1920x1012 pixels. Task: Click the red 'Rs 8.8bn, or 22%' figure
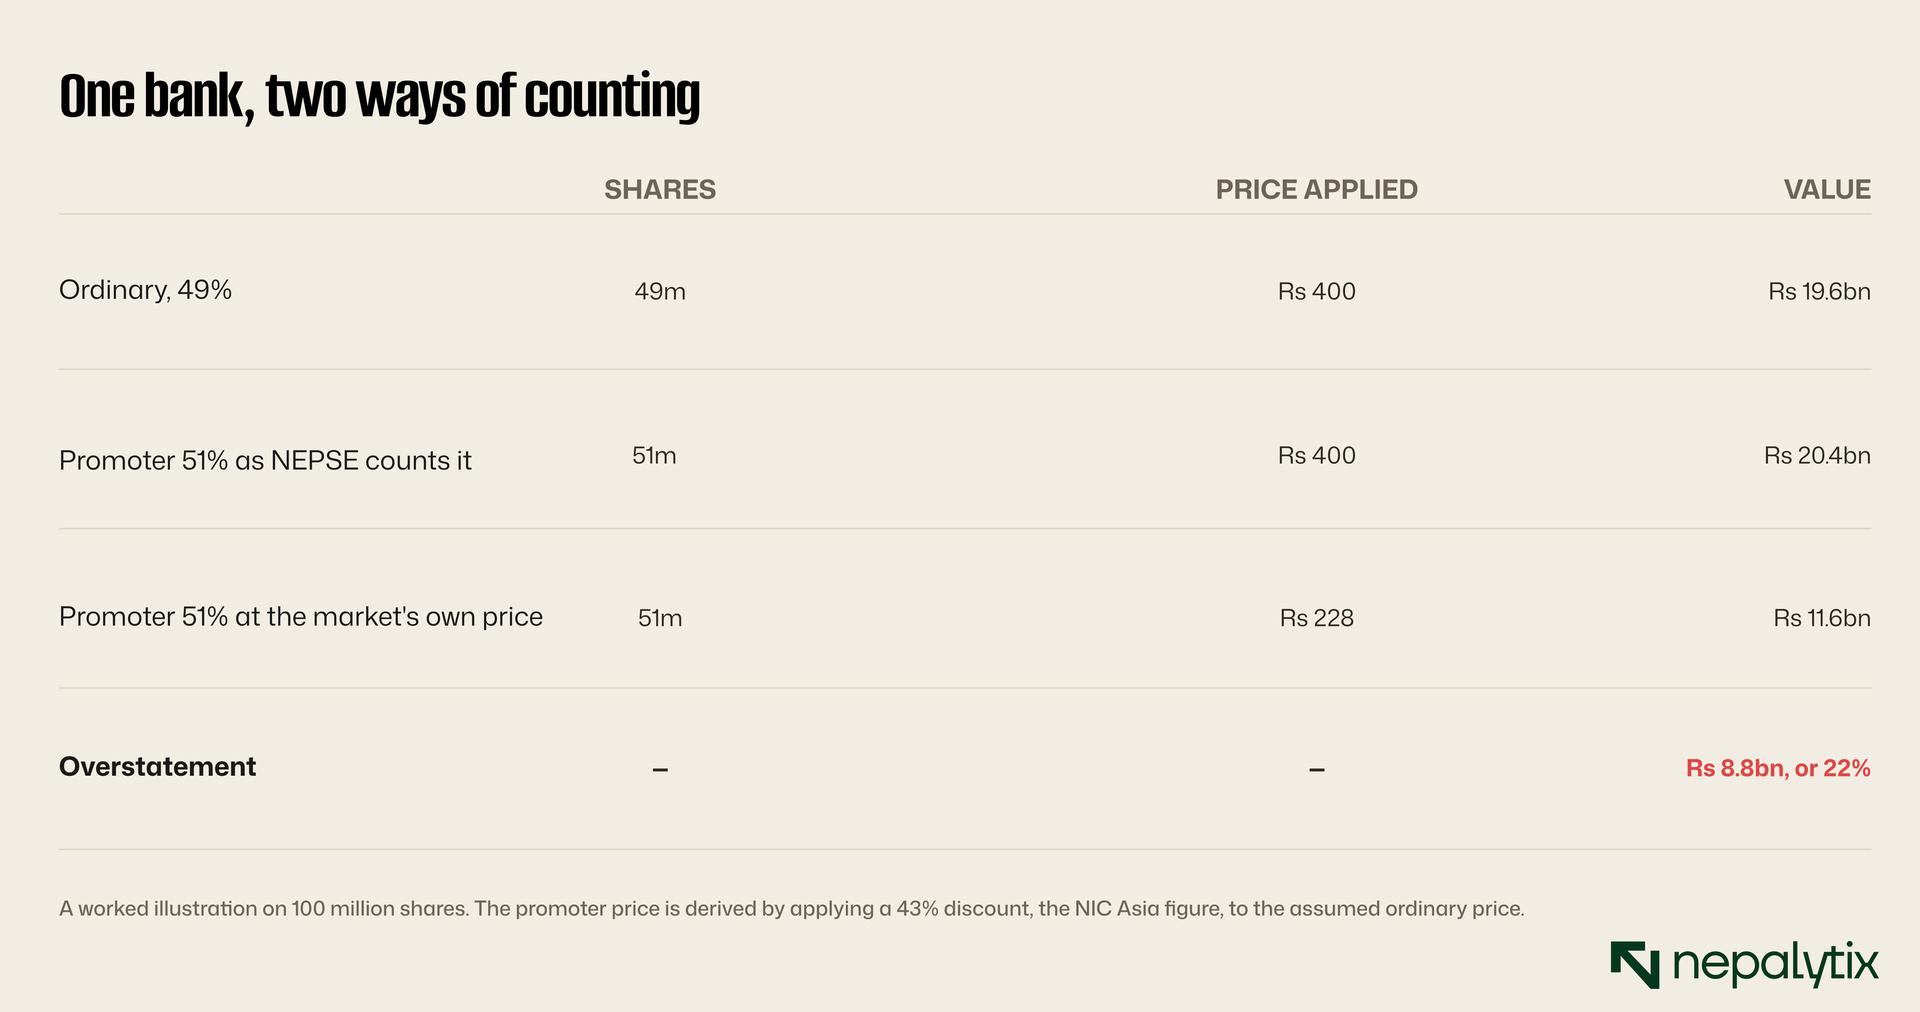tap(1778, 768)
